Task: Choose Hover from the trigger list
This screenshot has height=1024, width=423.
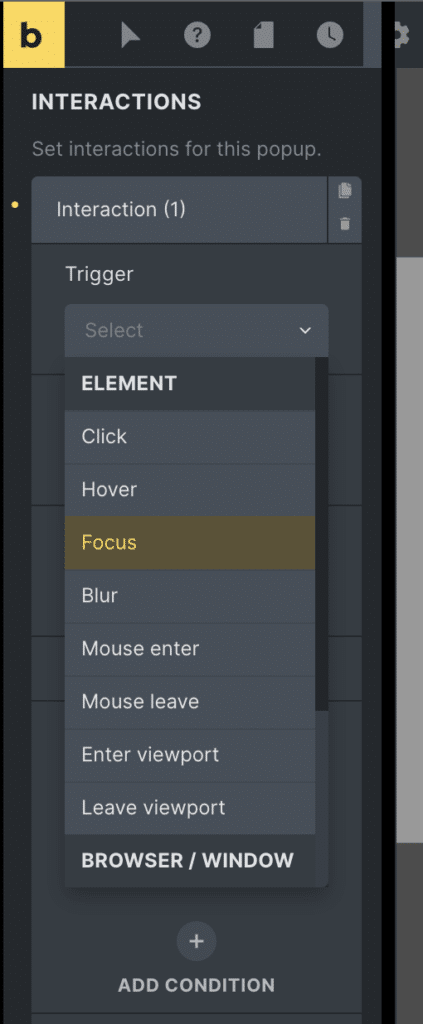Action: (x=190, y=489)
